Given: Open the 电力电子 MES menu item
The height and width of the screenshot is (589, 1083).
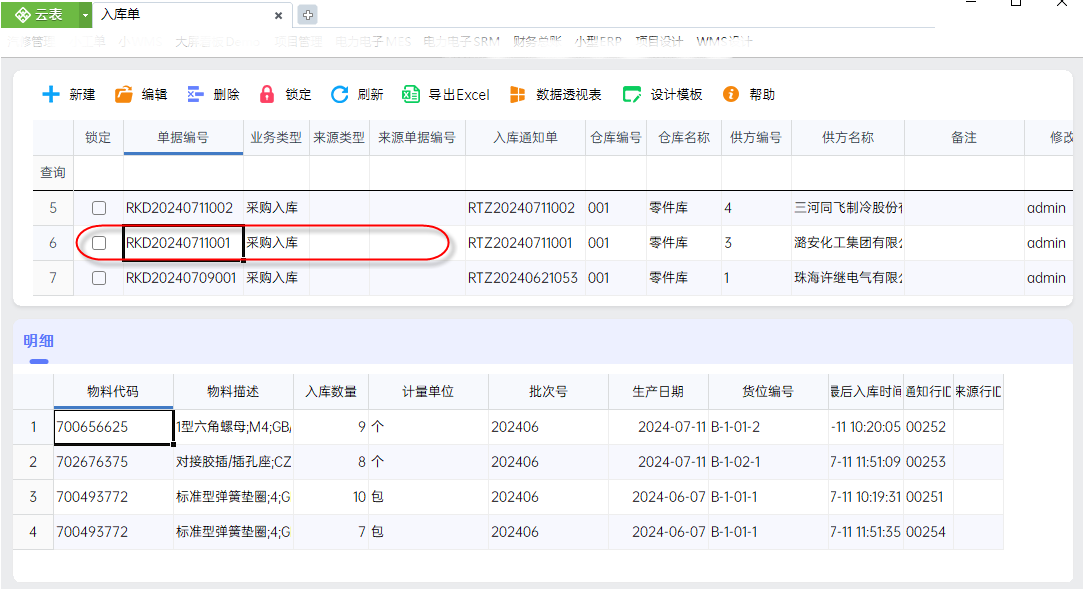Looking at the screenshot, I should [373, 41].
